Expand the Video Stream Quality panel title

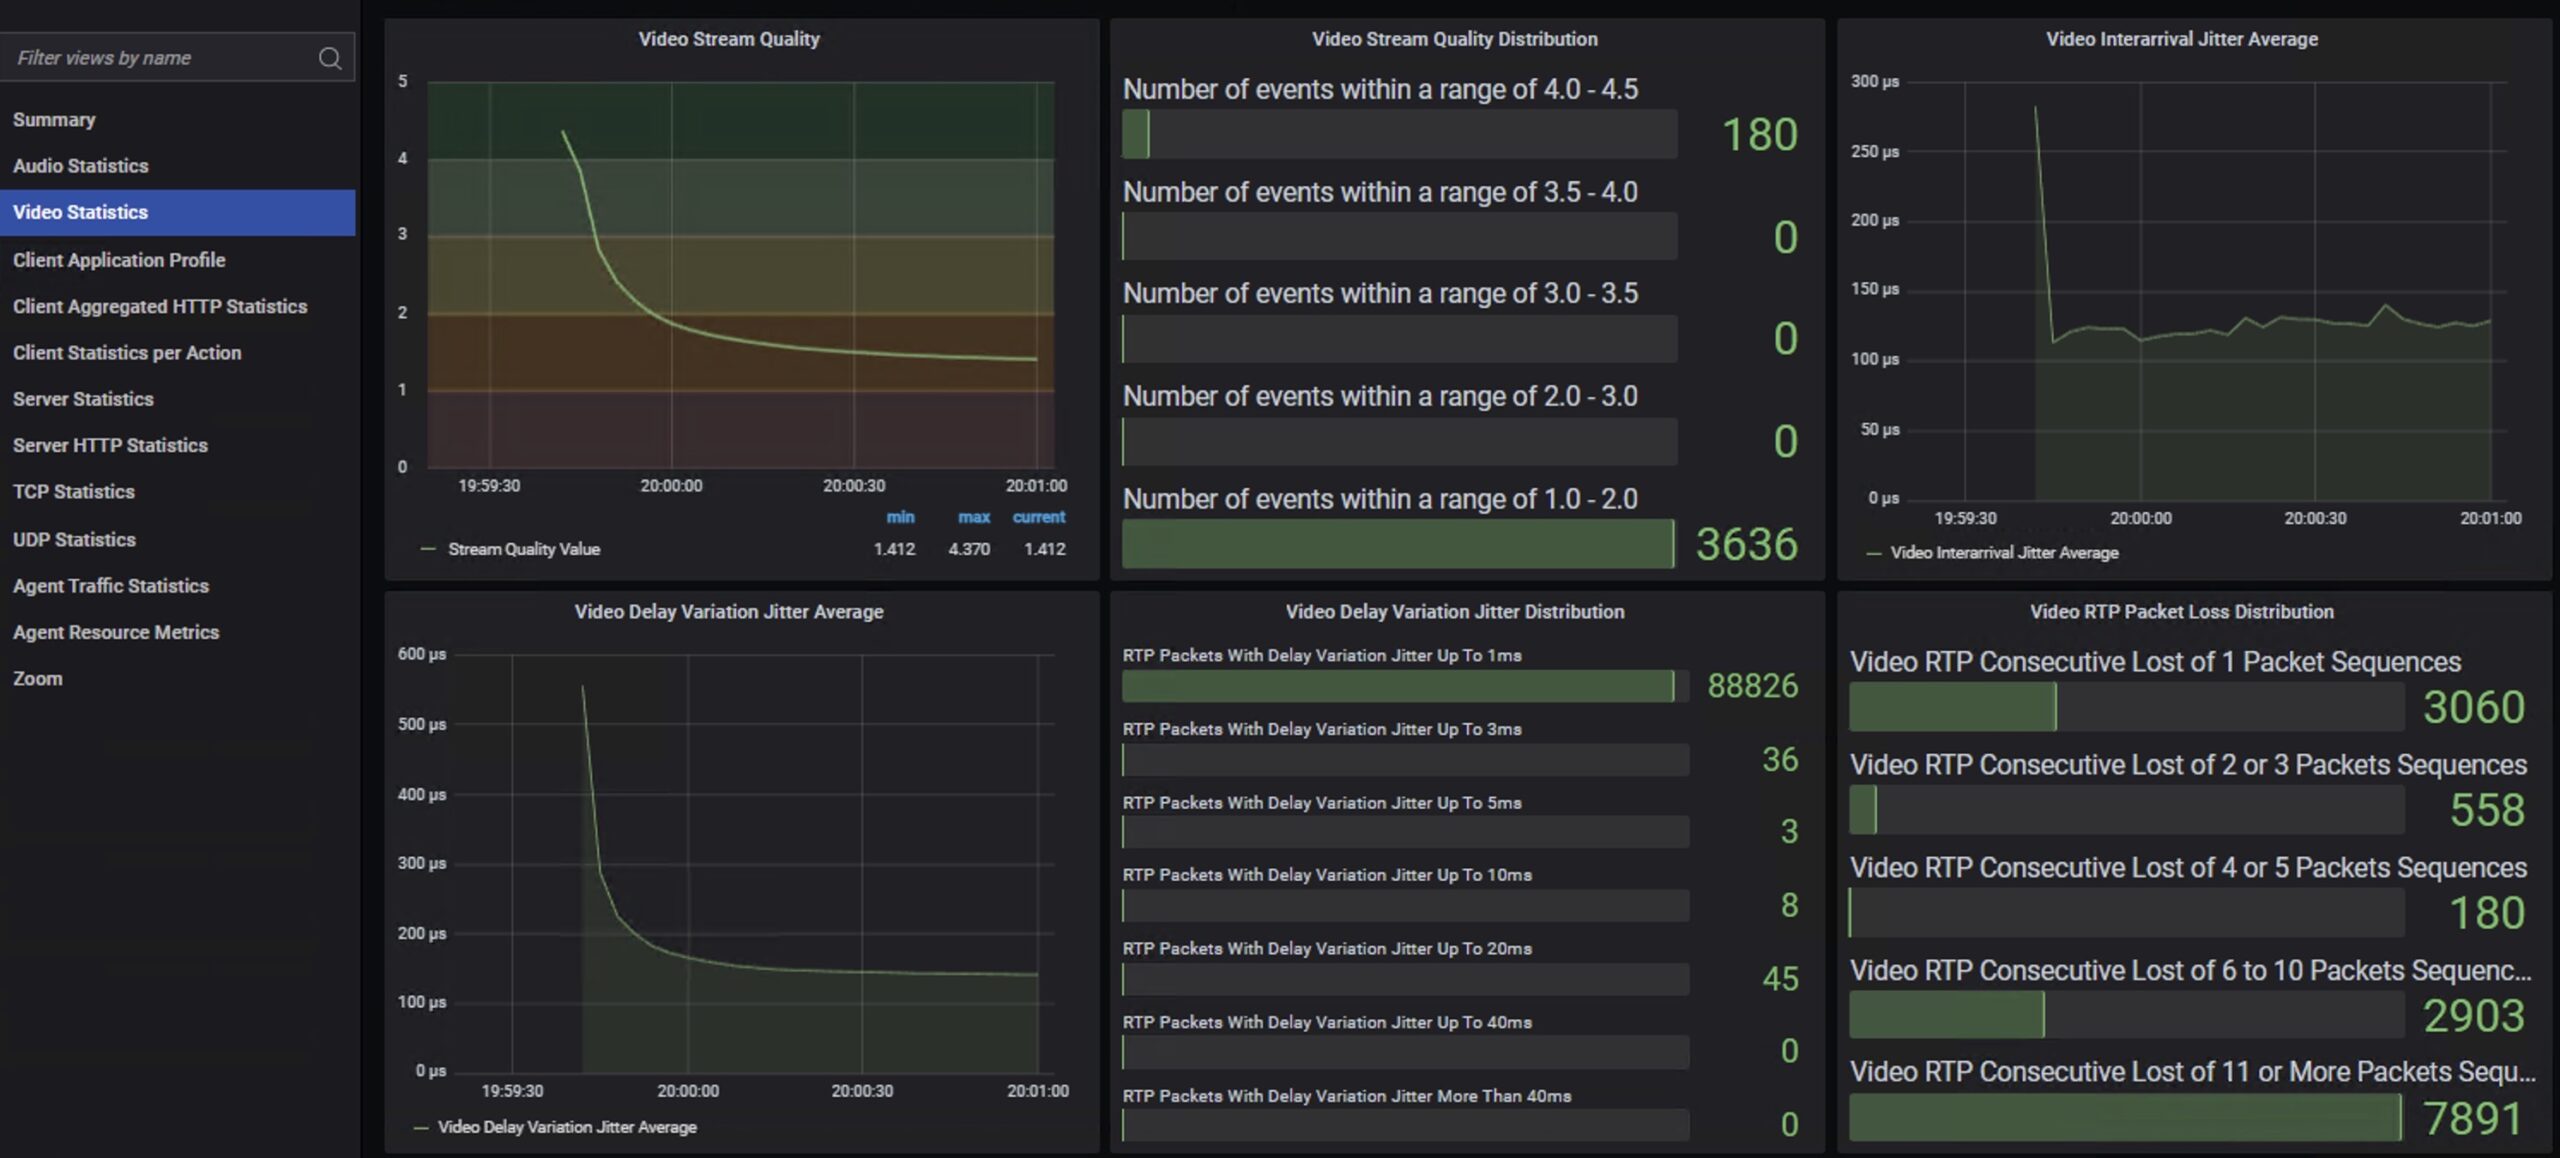click(x=728, y=39)
